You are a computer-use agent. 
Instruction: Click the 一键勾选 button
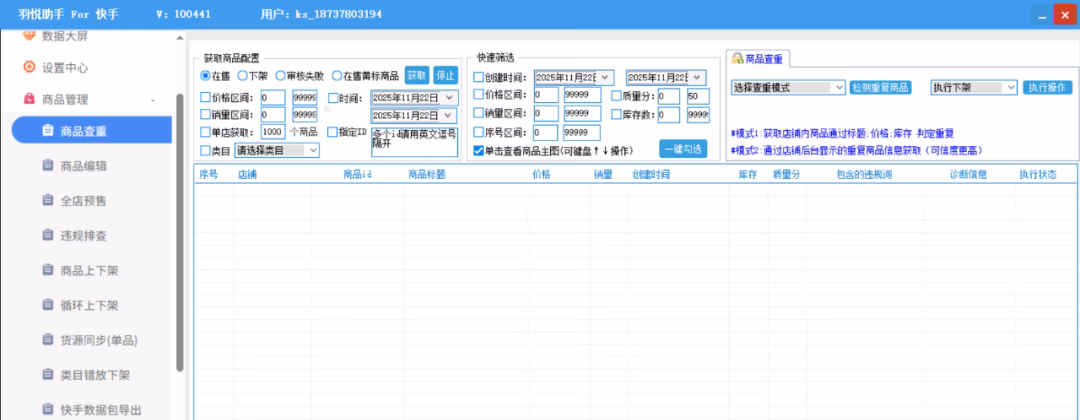point(683,149)
